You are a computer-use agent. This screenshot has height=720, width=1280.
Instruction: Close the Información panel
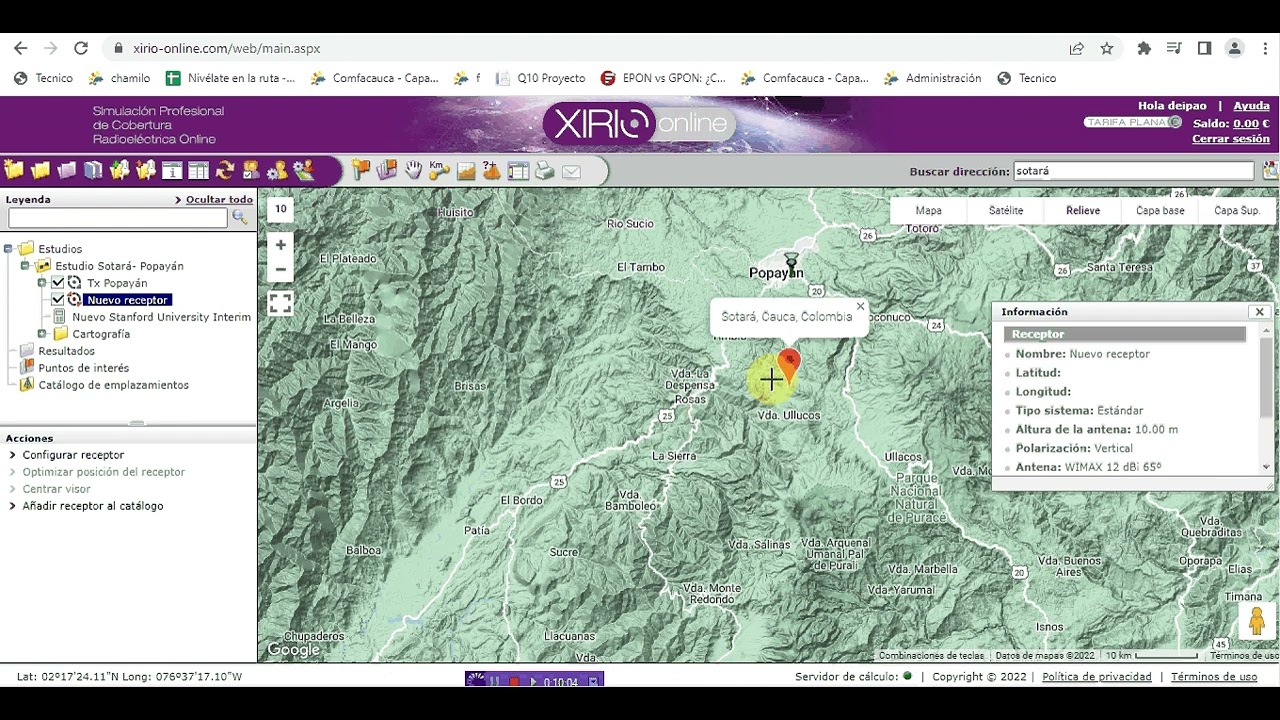1259,312
